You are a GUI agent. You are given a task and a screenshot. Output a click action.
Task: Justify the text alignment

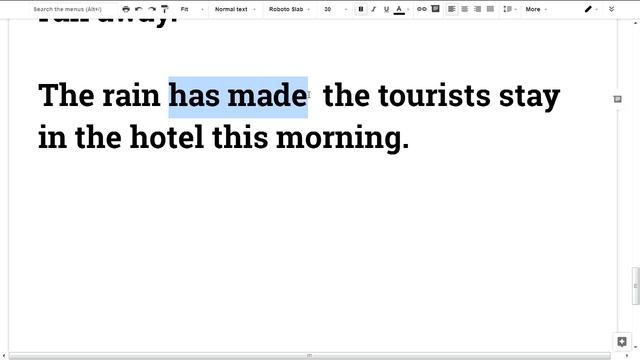coord(490,9)
